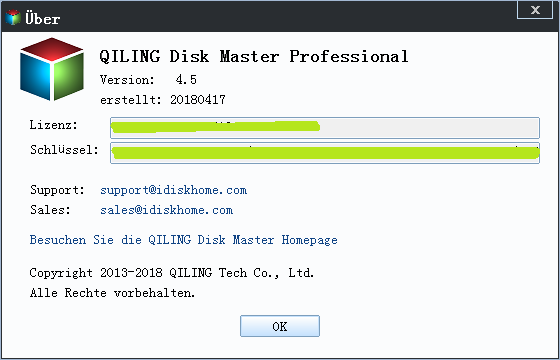This screenshot has height=360, width=560.
Task: Click inside the Lizenz field
Action: coord(325,128)
